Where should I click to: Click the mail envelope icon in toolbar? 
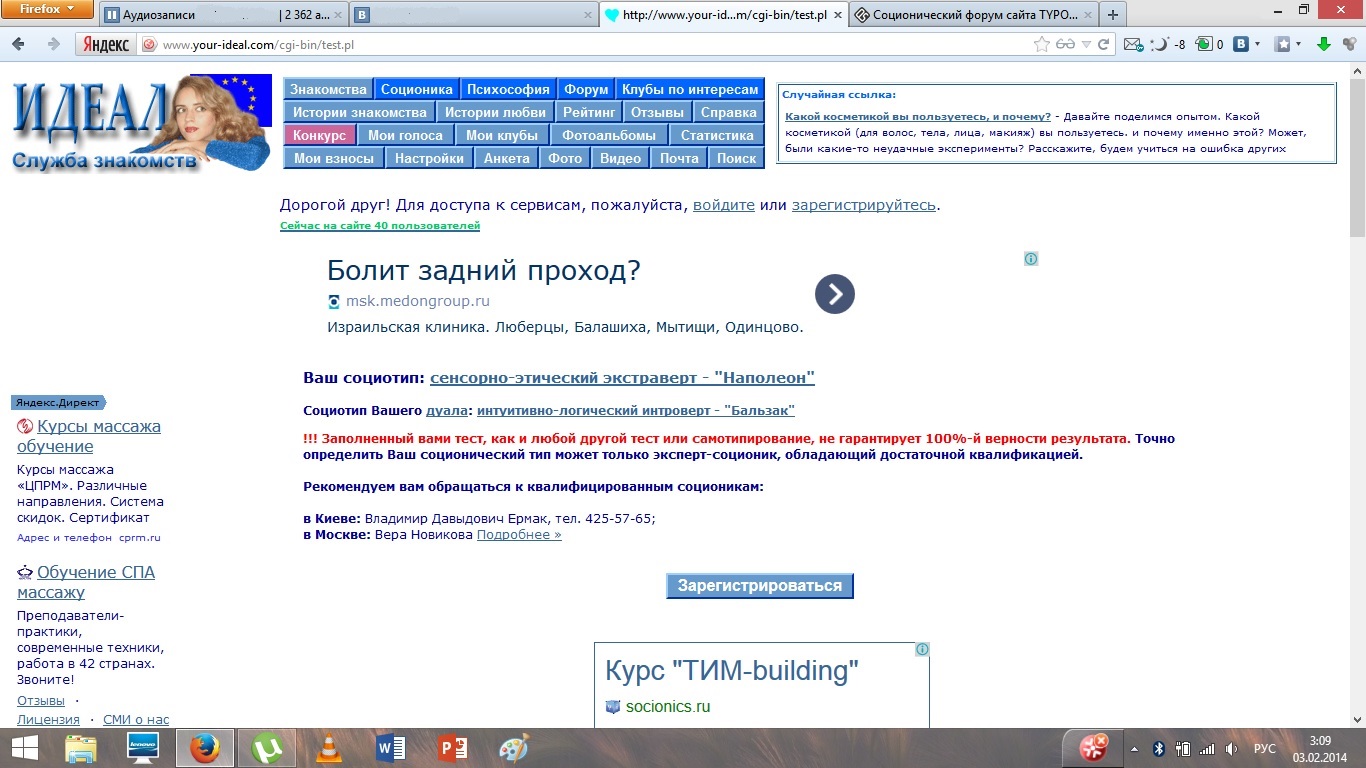point(1131,44)
